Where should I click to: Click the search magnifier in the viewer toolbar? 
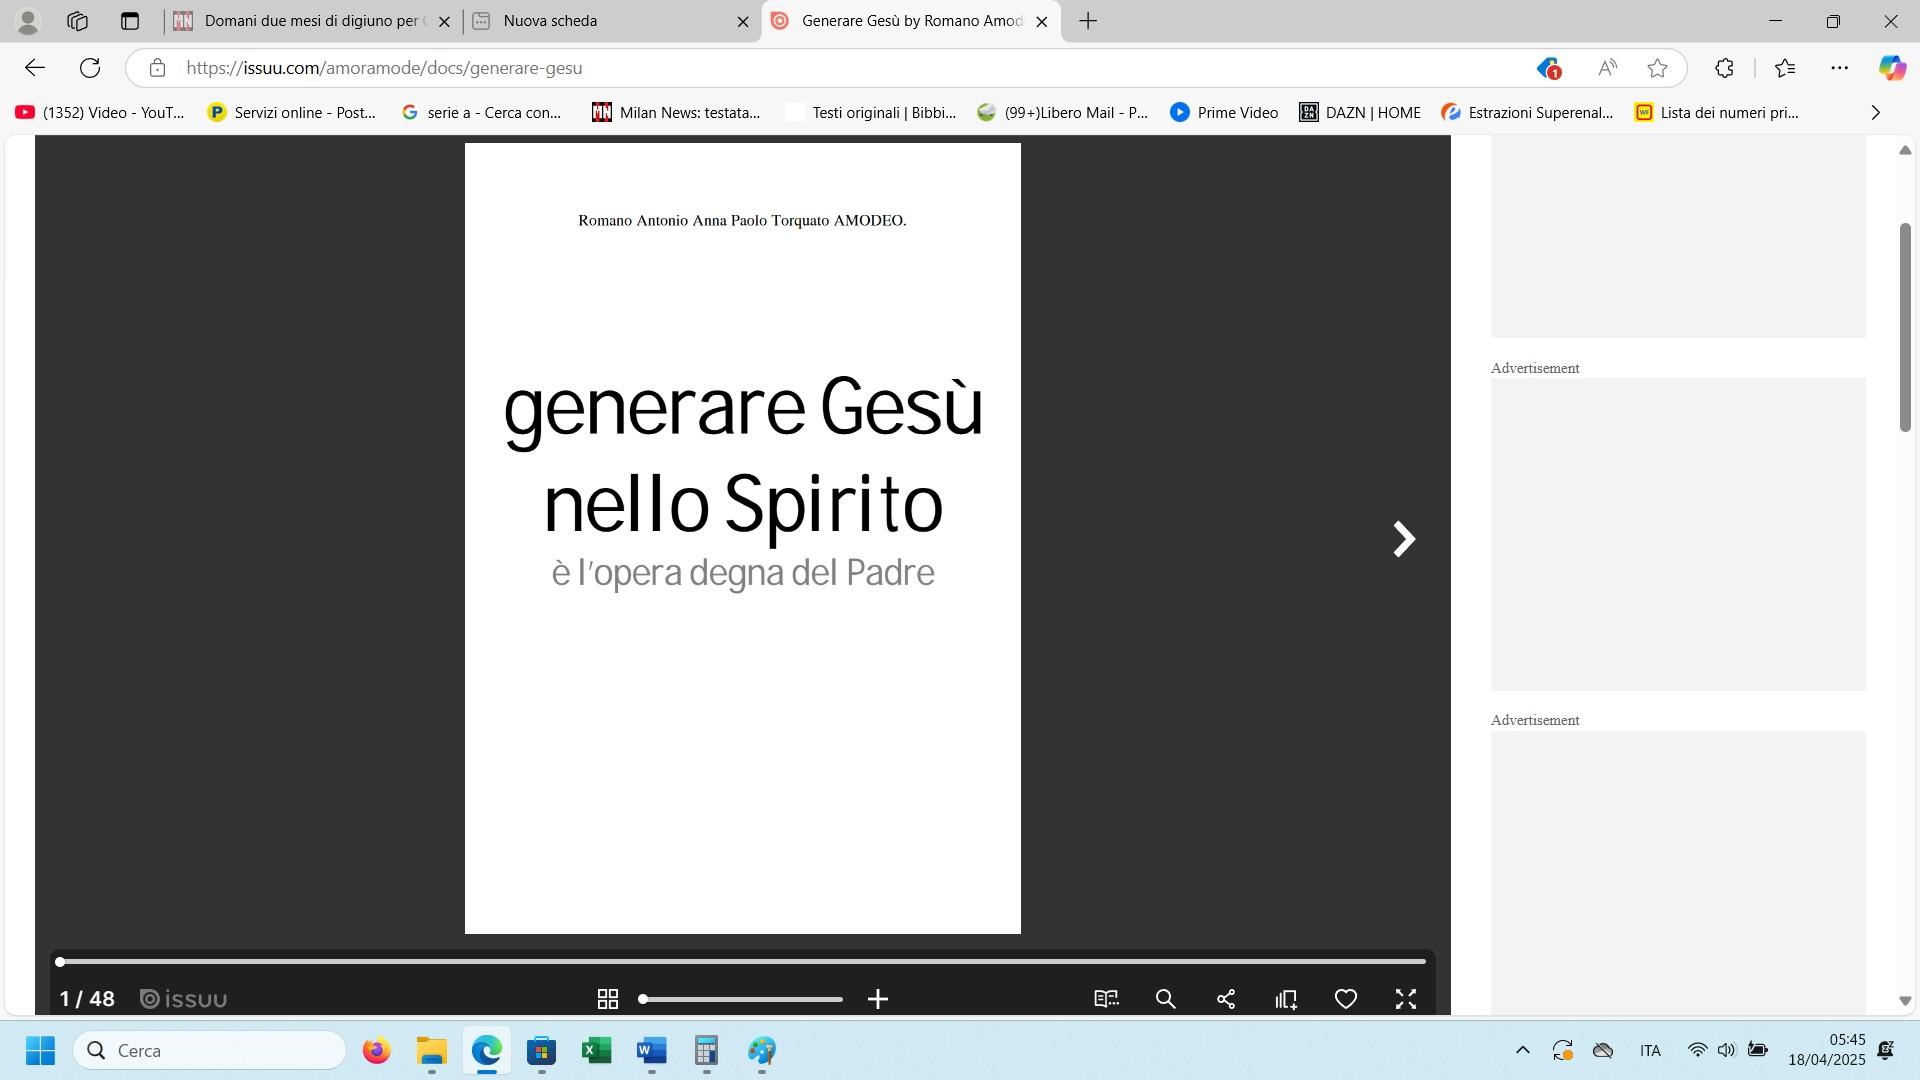pyautogui.click(x=1166, y=999)
